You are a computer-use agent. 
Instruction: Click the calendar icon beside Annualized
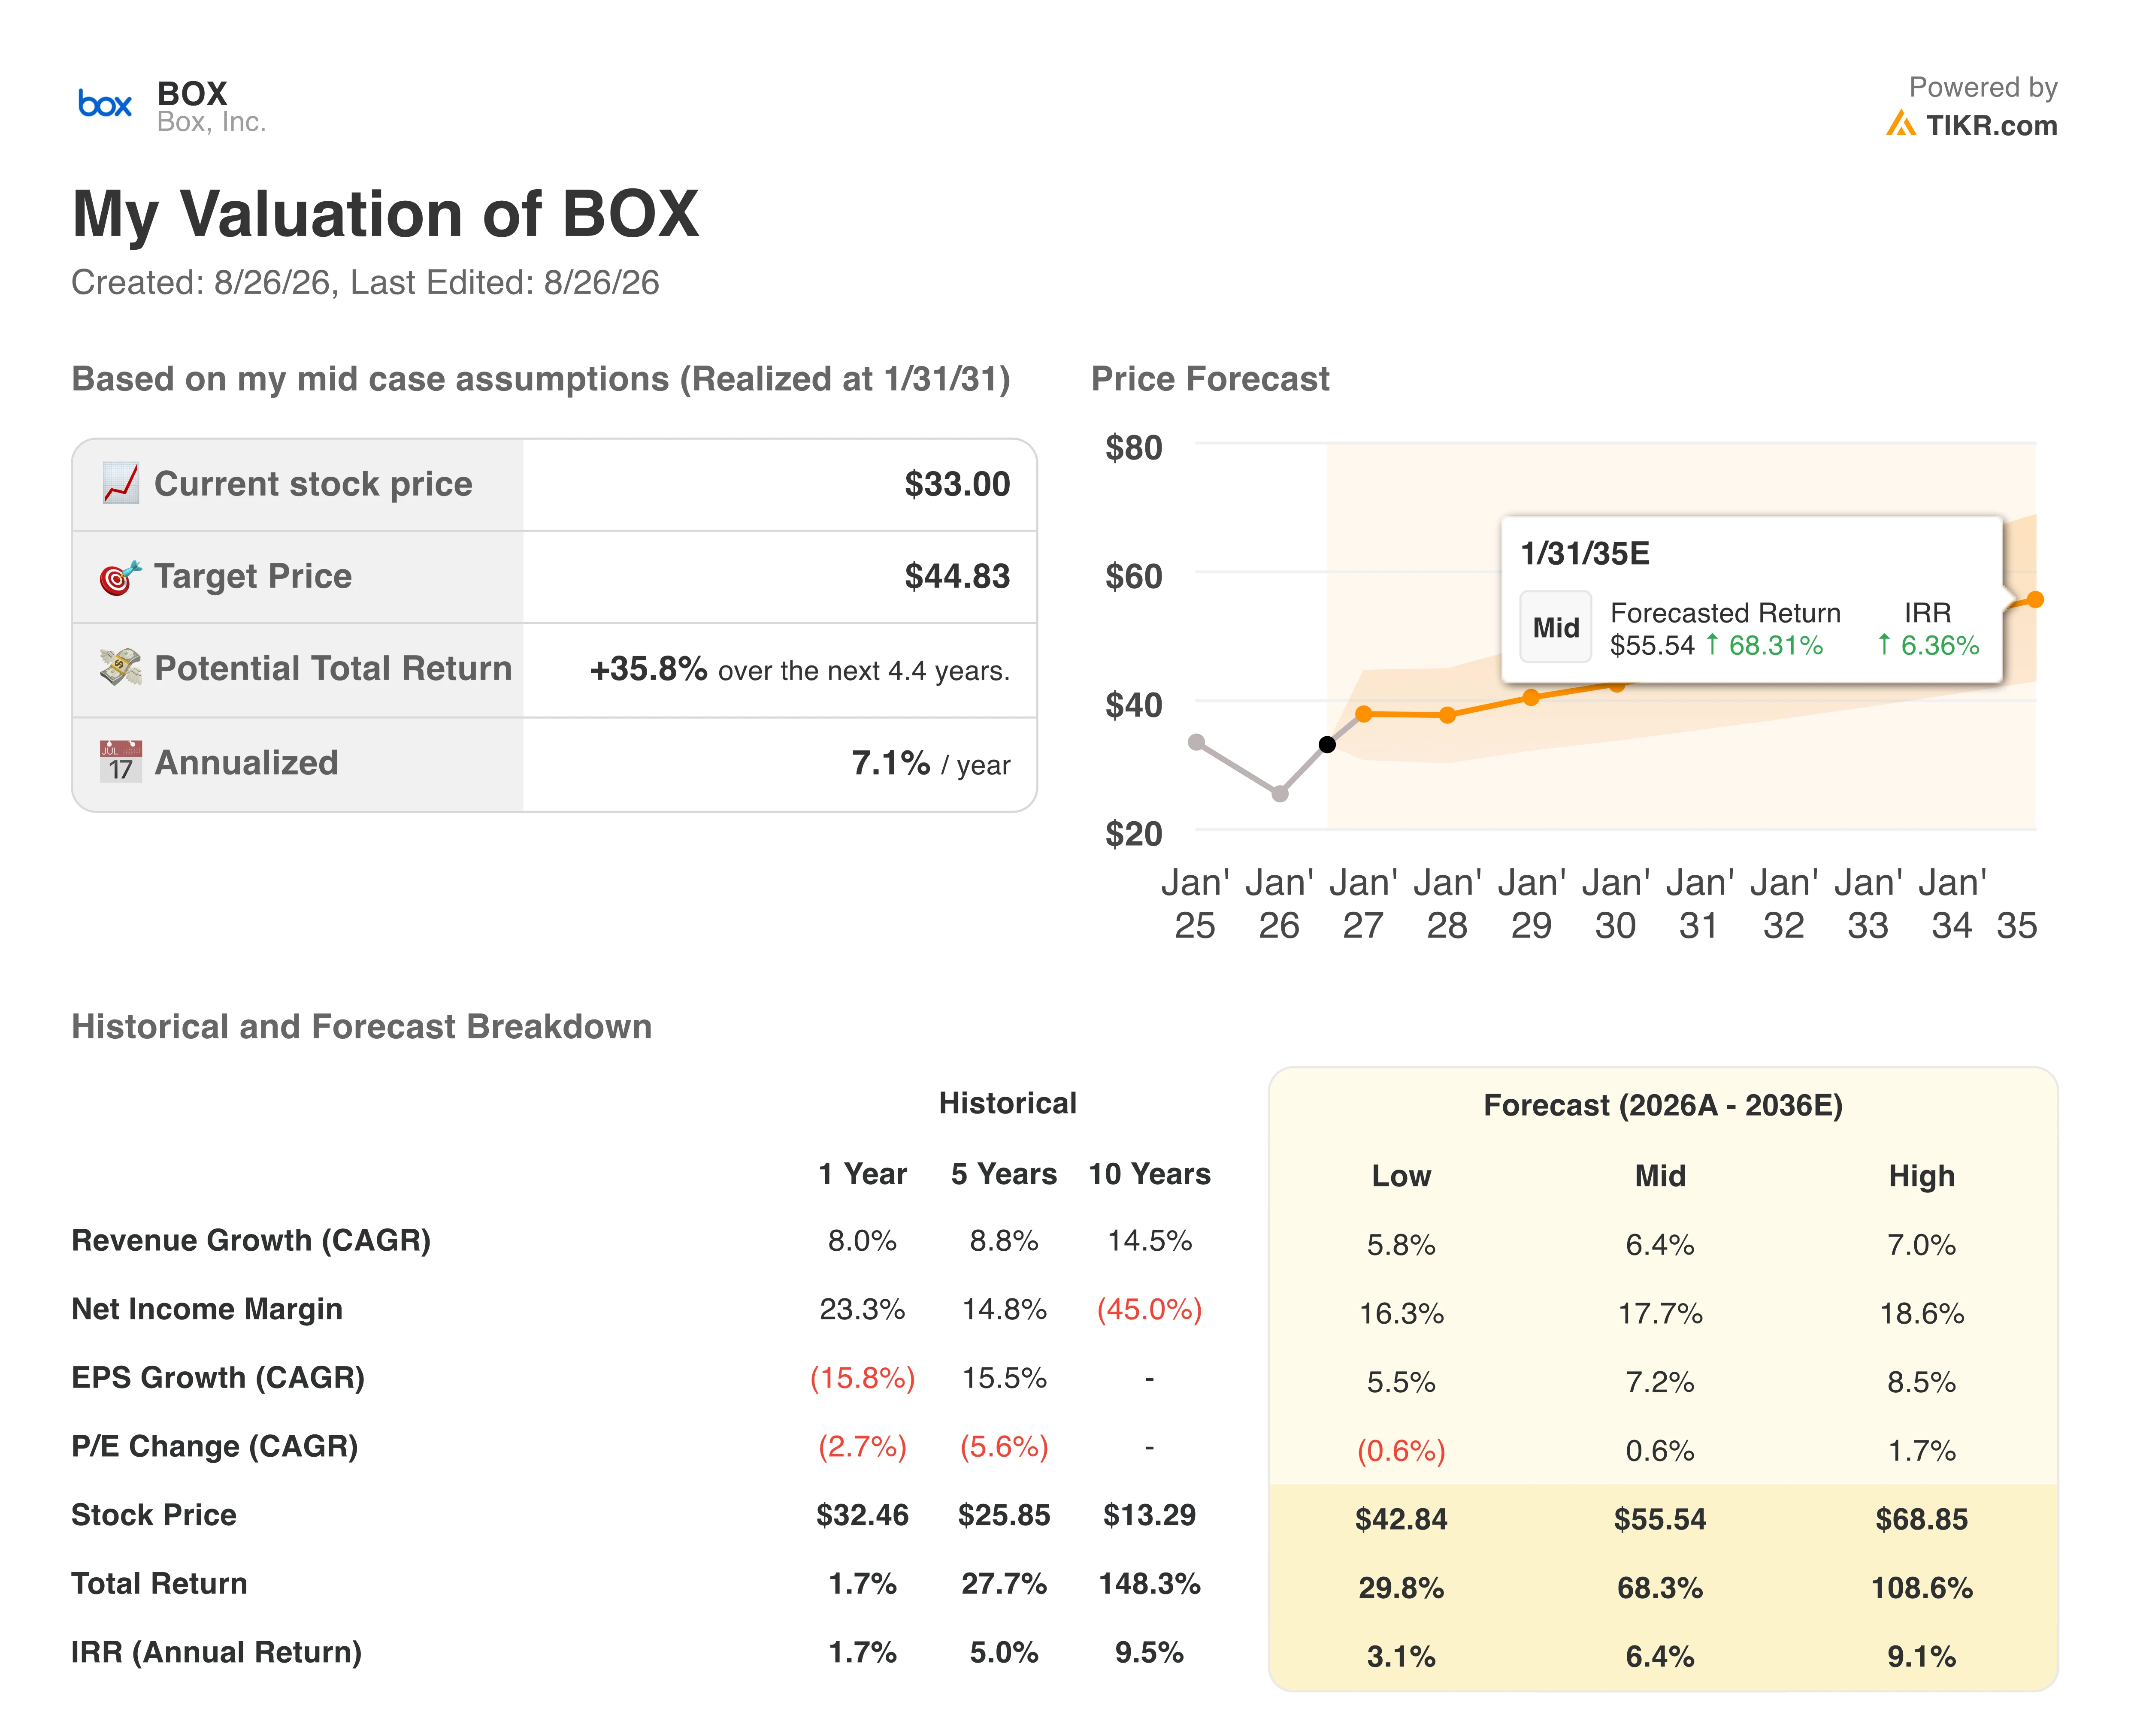click(120, 762)
